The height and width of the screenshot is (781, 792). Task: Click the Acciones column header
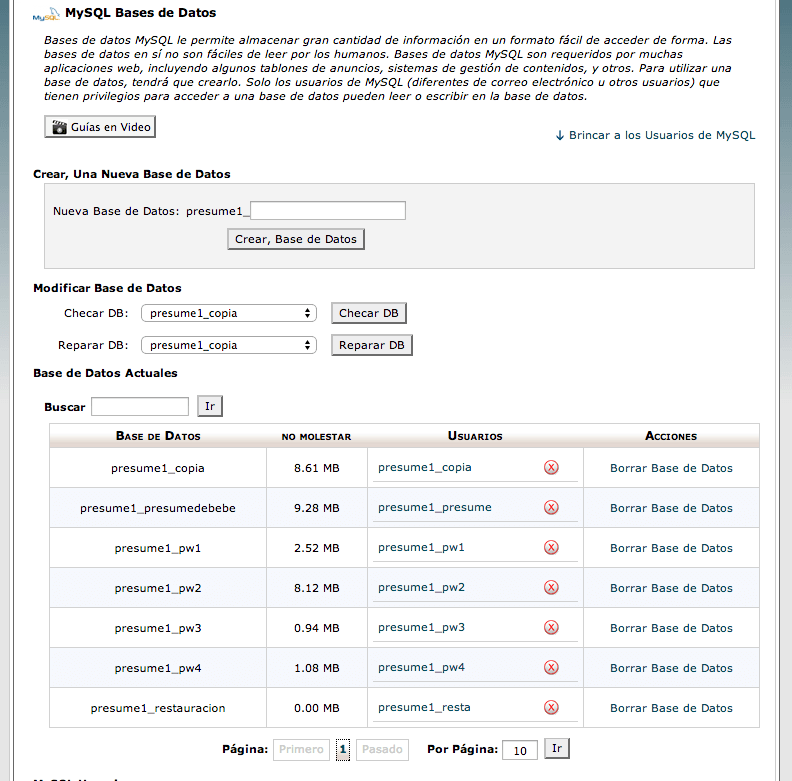671,436
